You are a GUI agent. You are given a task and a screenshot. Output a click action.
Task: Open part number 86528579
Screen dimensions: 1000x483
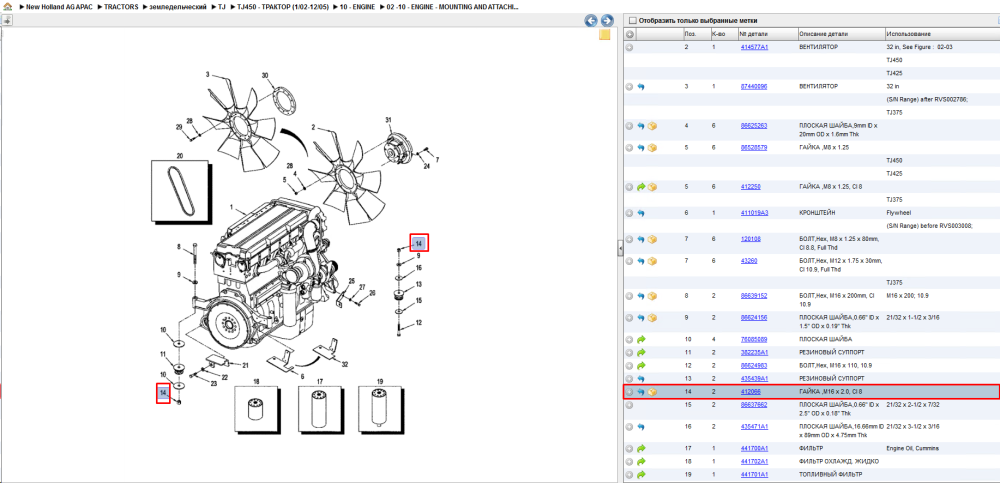click(754, 147)
